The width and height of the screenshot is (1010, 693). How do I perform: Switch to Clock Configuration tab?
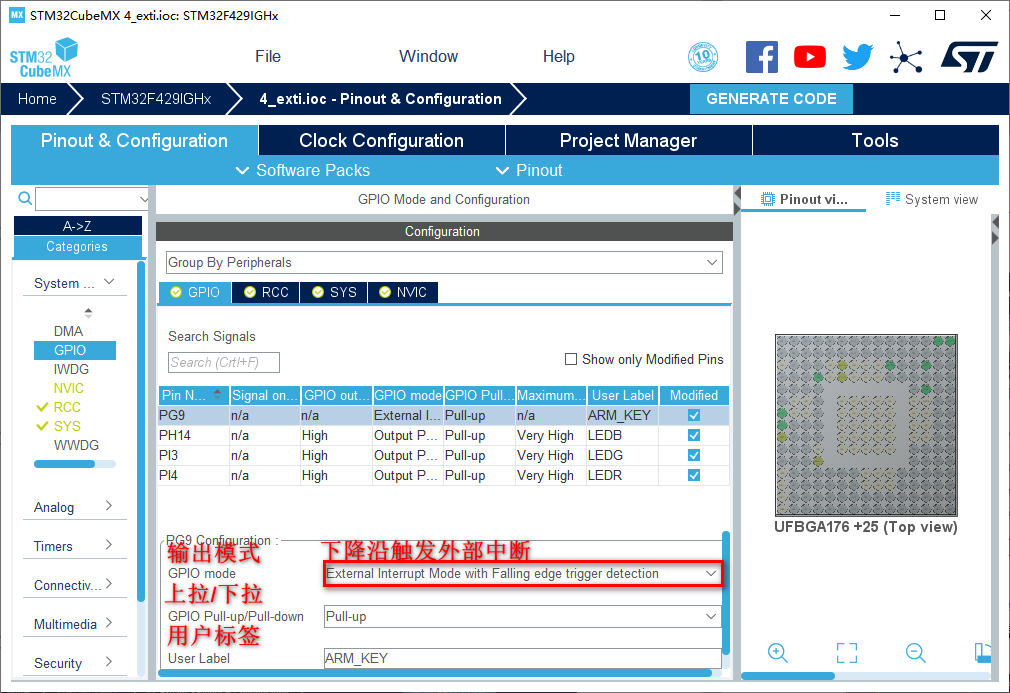(x=381, y=141)
